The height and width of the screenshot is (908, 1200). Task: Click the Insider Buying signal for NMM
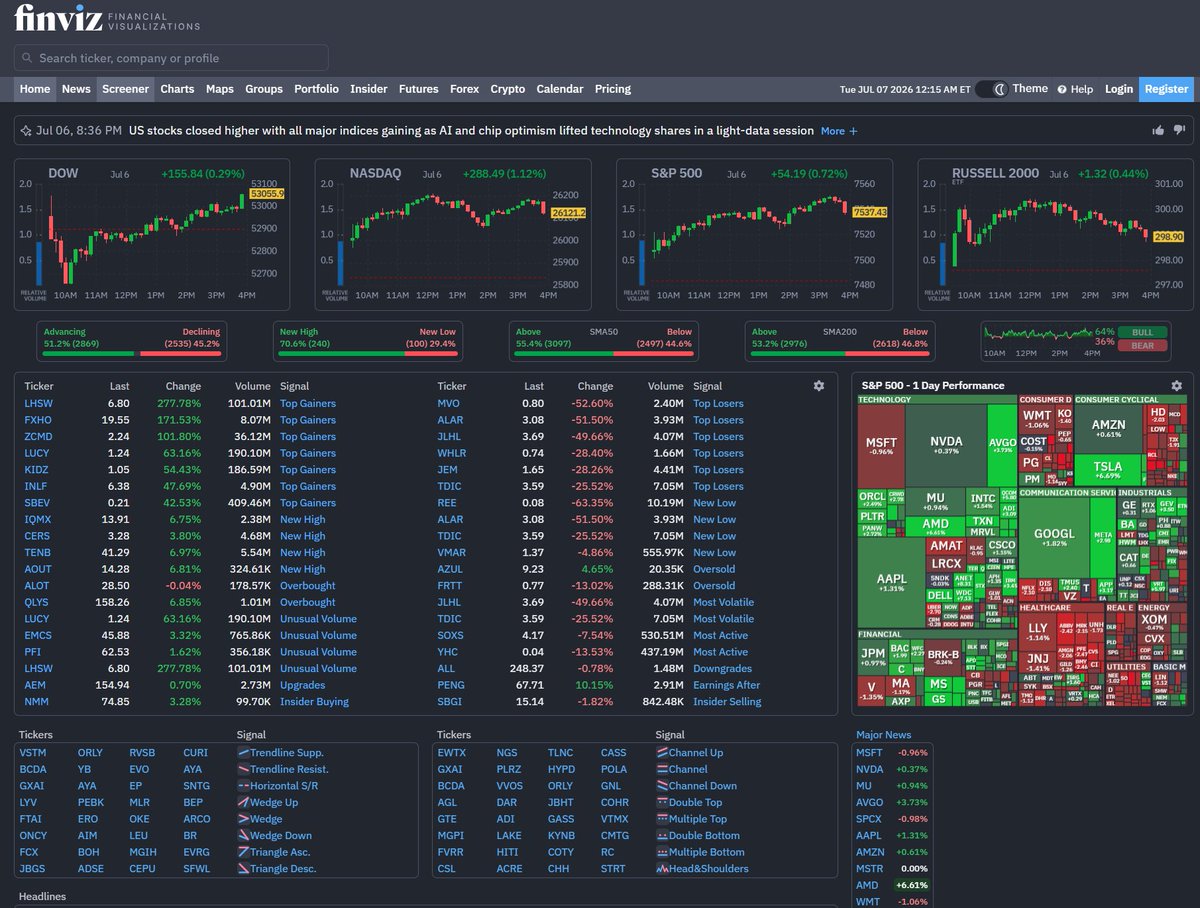(314, 702)
